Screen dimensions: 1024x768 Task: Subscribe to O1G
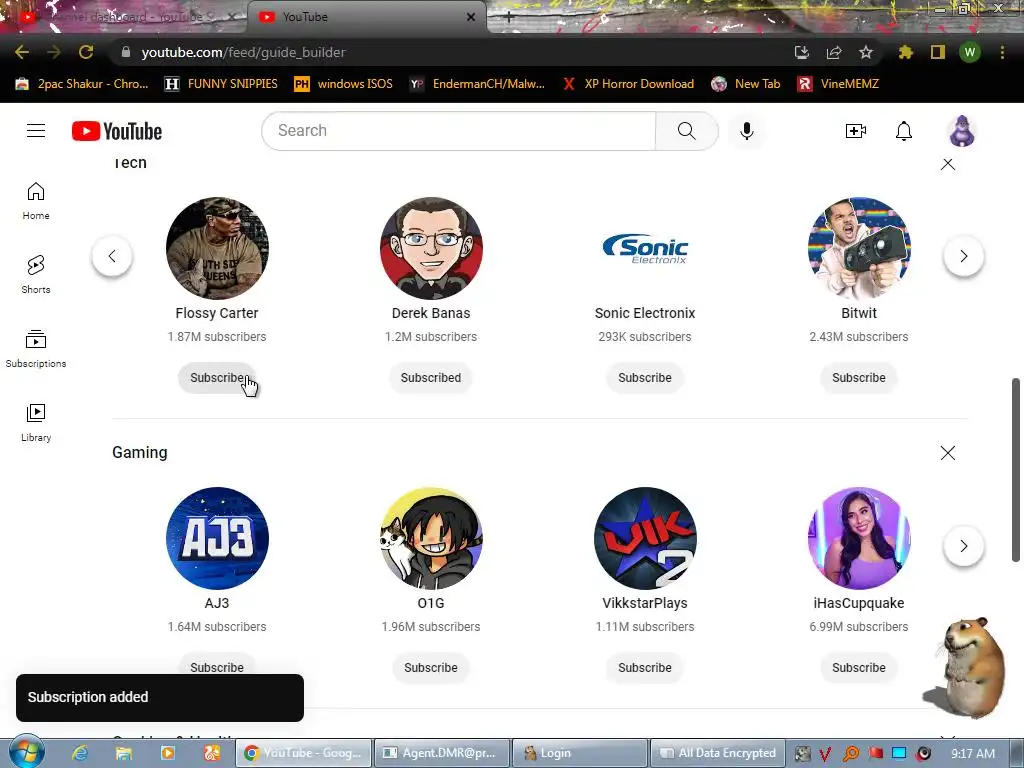pos(431,667)
